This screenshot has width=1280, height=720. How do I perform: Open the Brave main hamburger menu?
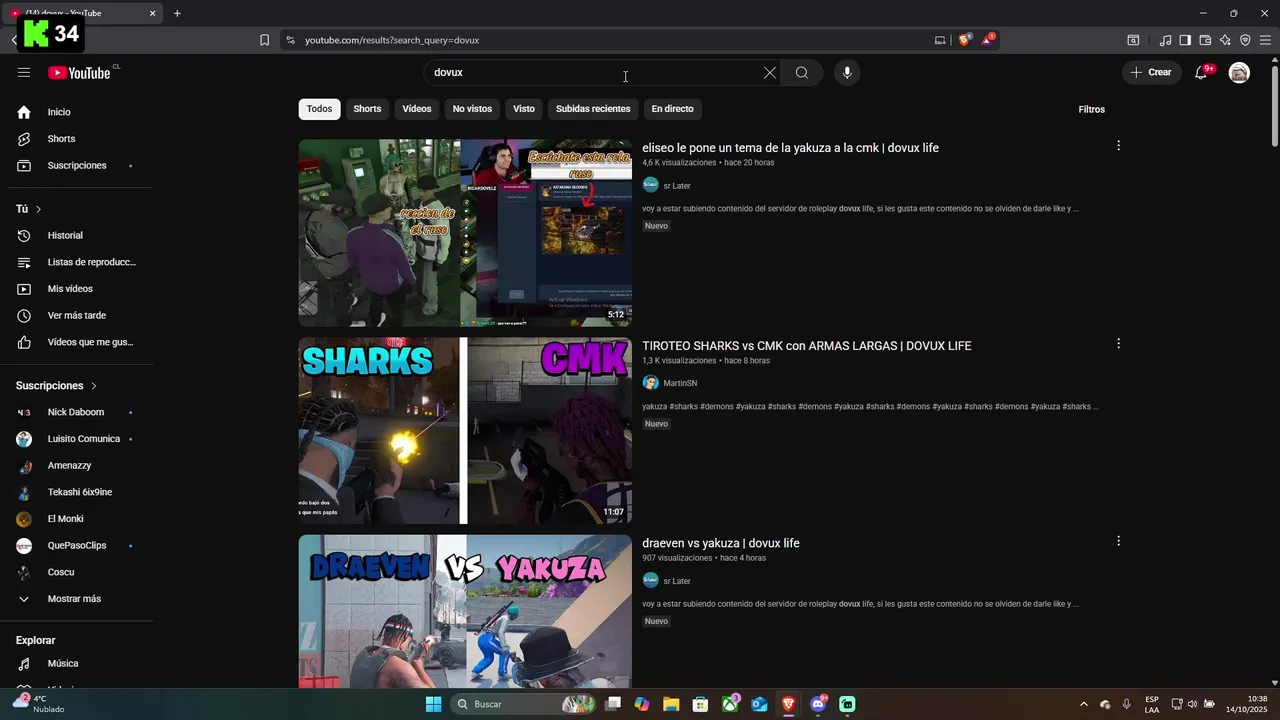coord(1265,40)
